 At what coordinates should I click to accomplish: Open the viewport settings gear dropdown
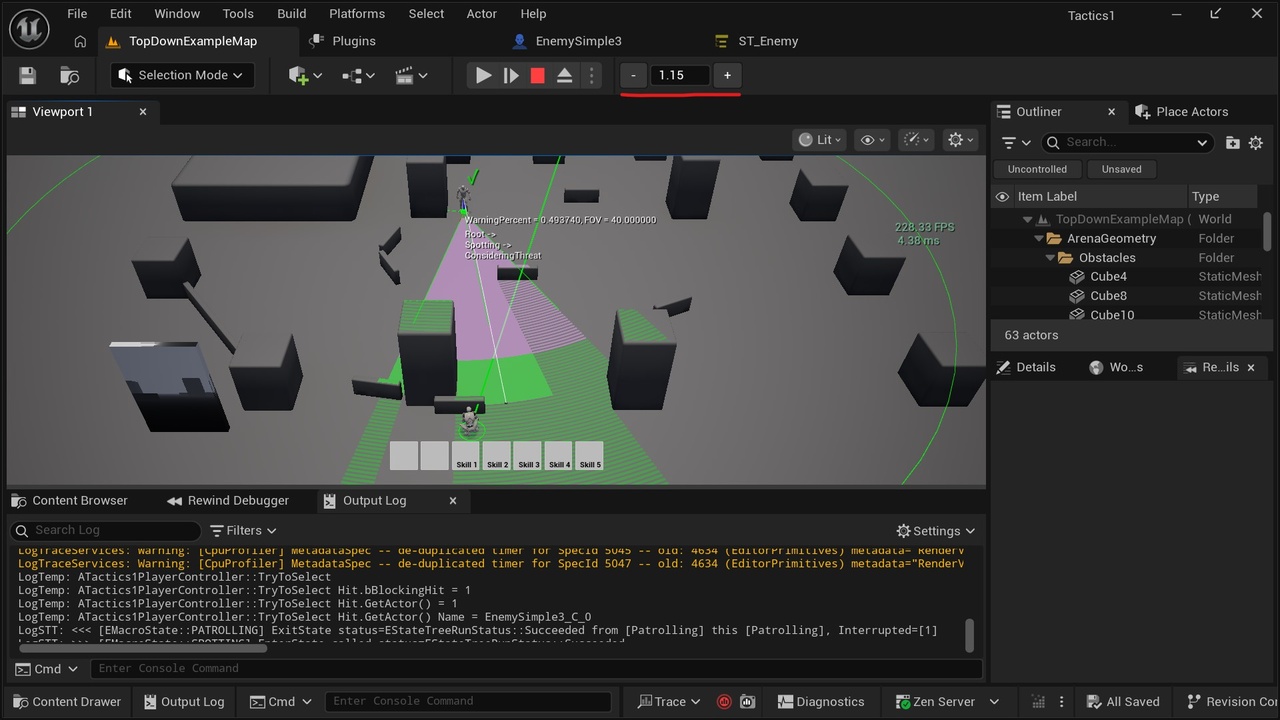[x=960, y=140]
